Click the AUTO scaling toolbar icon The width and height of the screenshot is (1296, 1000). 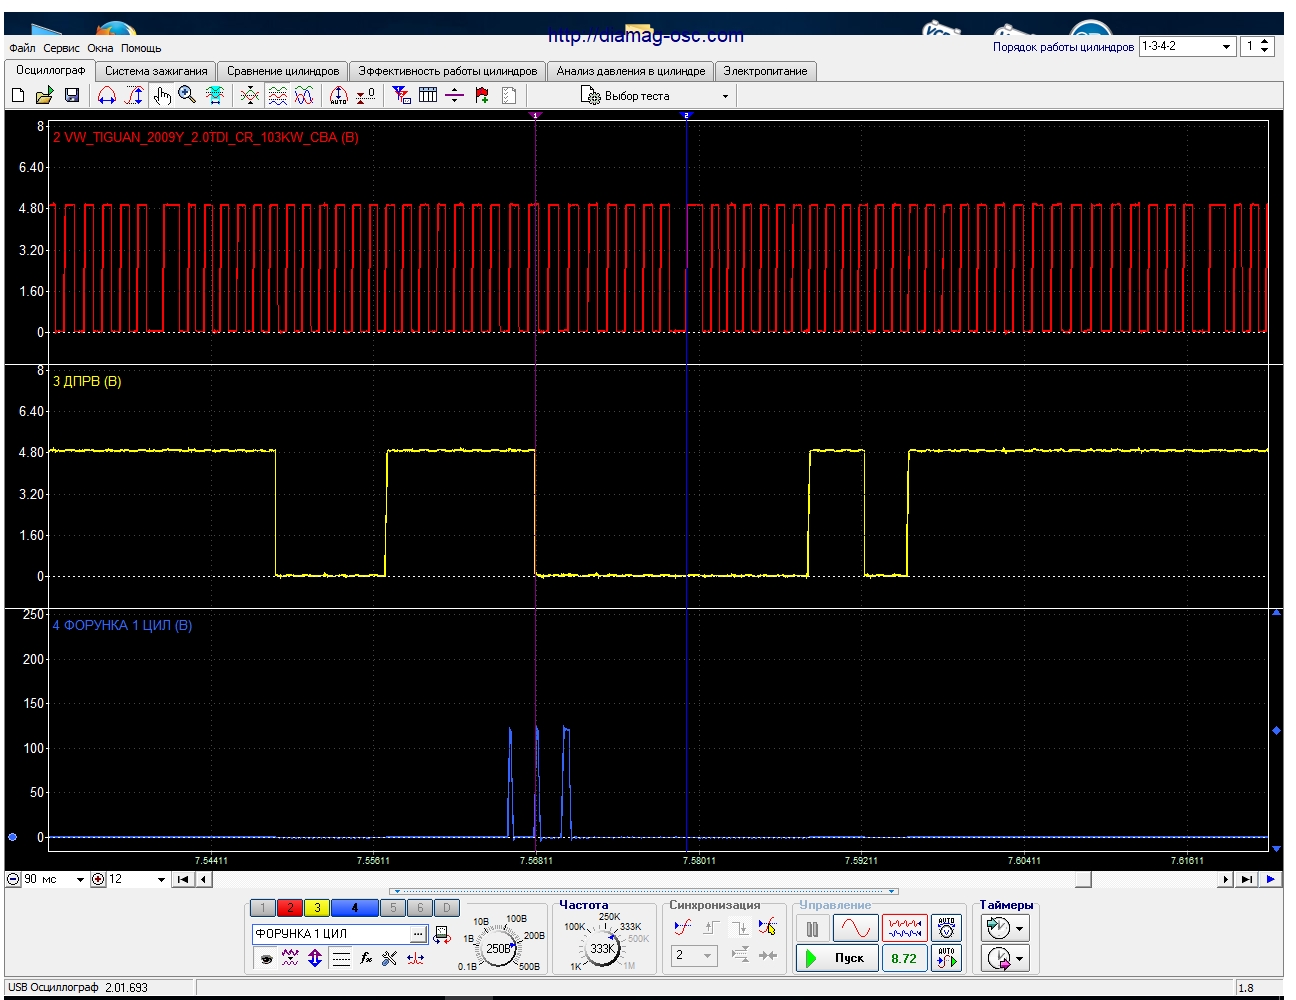(339, 95)
